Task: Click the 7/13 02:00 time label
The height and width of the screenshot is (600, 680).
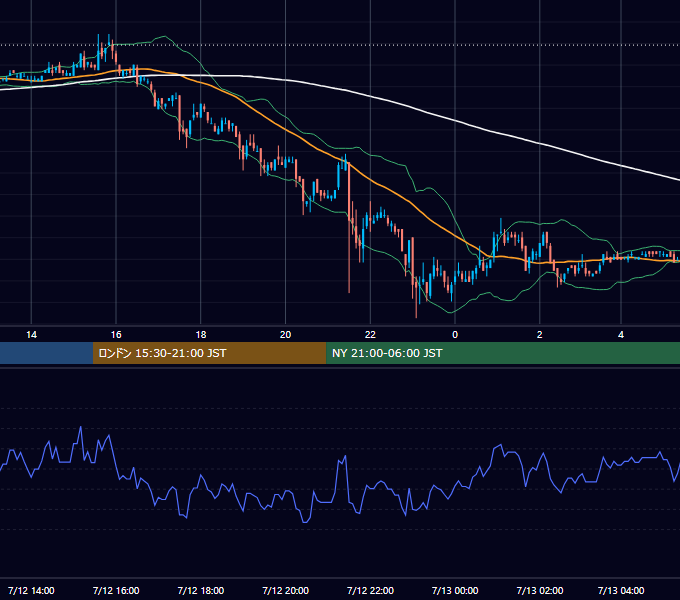Action: [539, 590]
